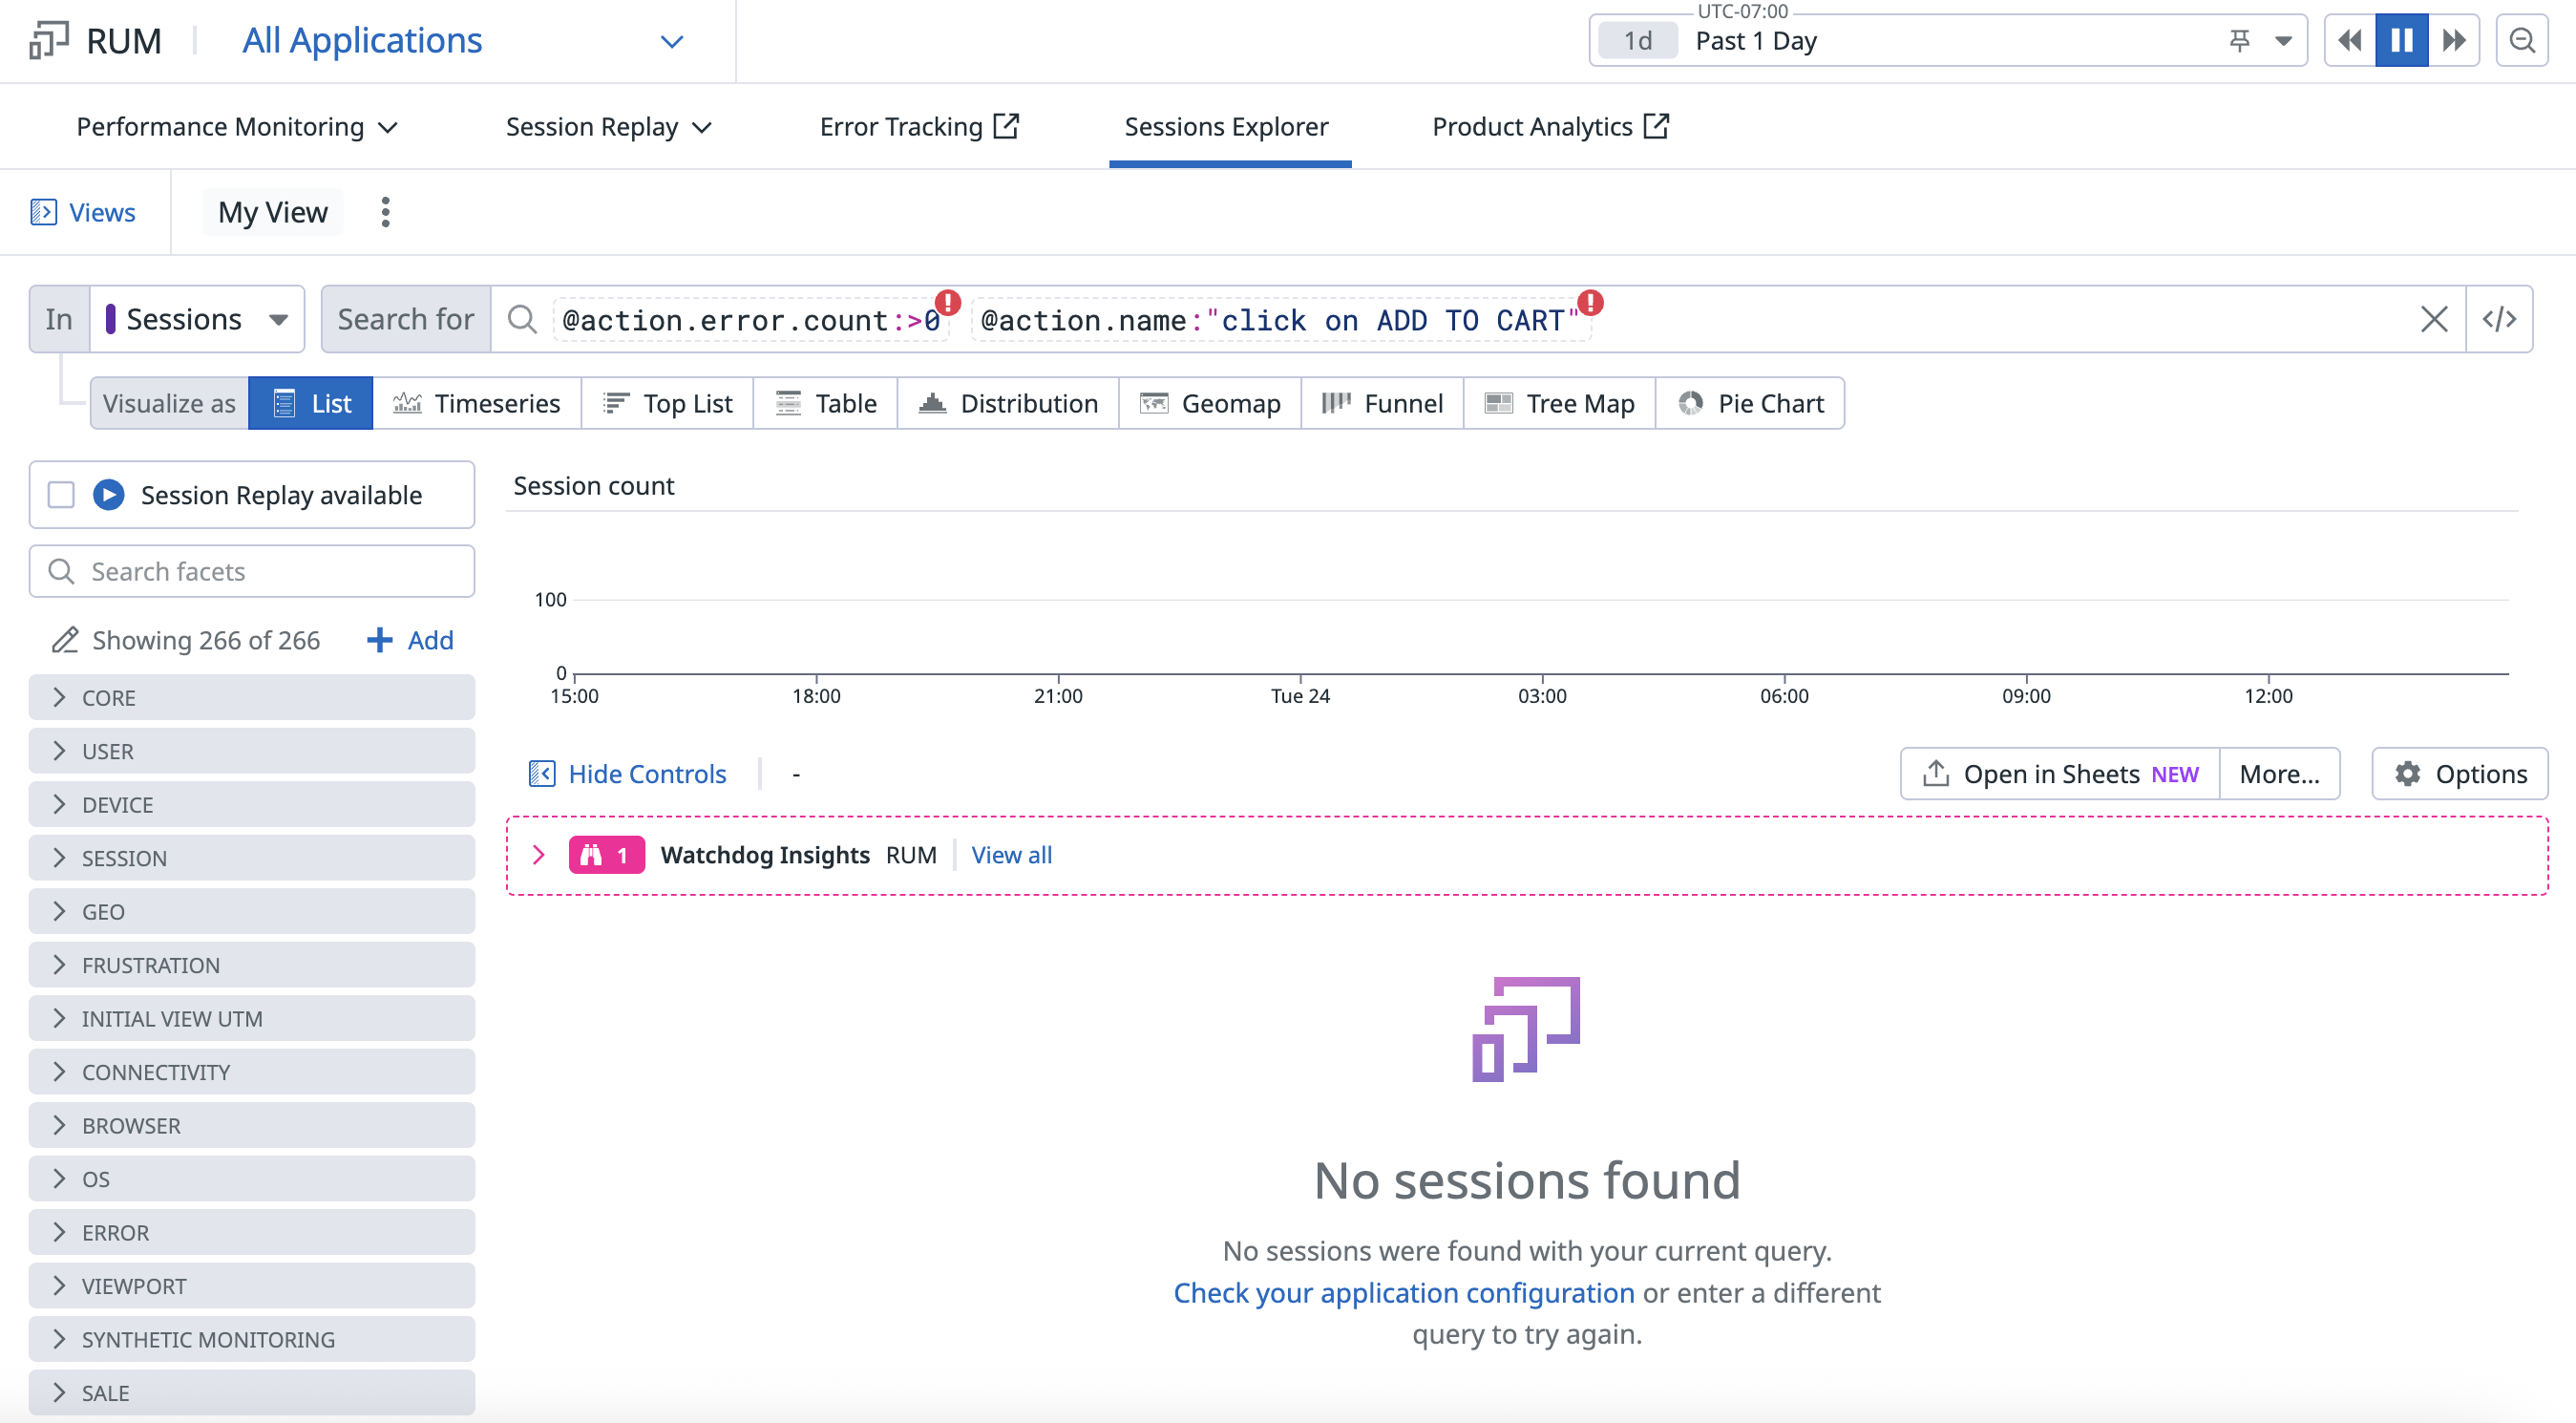Enable the Session Replay available checkbox

pyautogui.click(x=61, y=495)
